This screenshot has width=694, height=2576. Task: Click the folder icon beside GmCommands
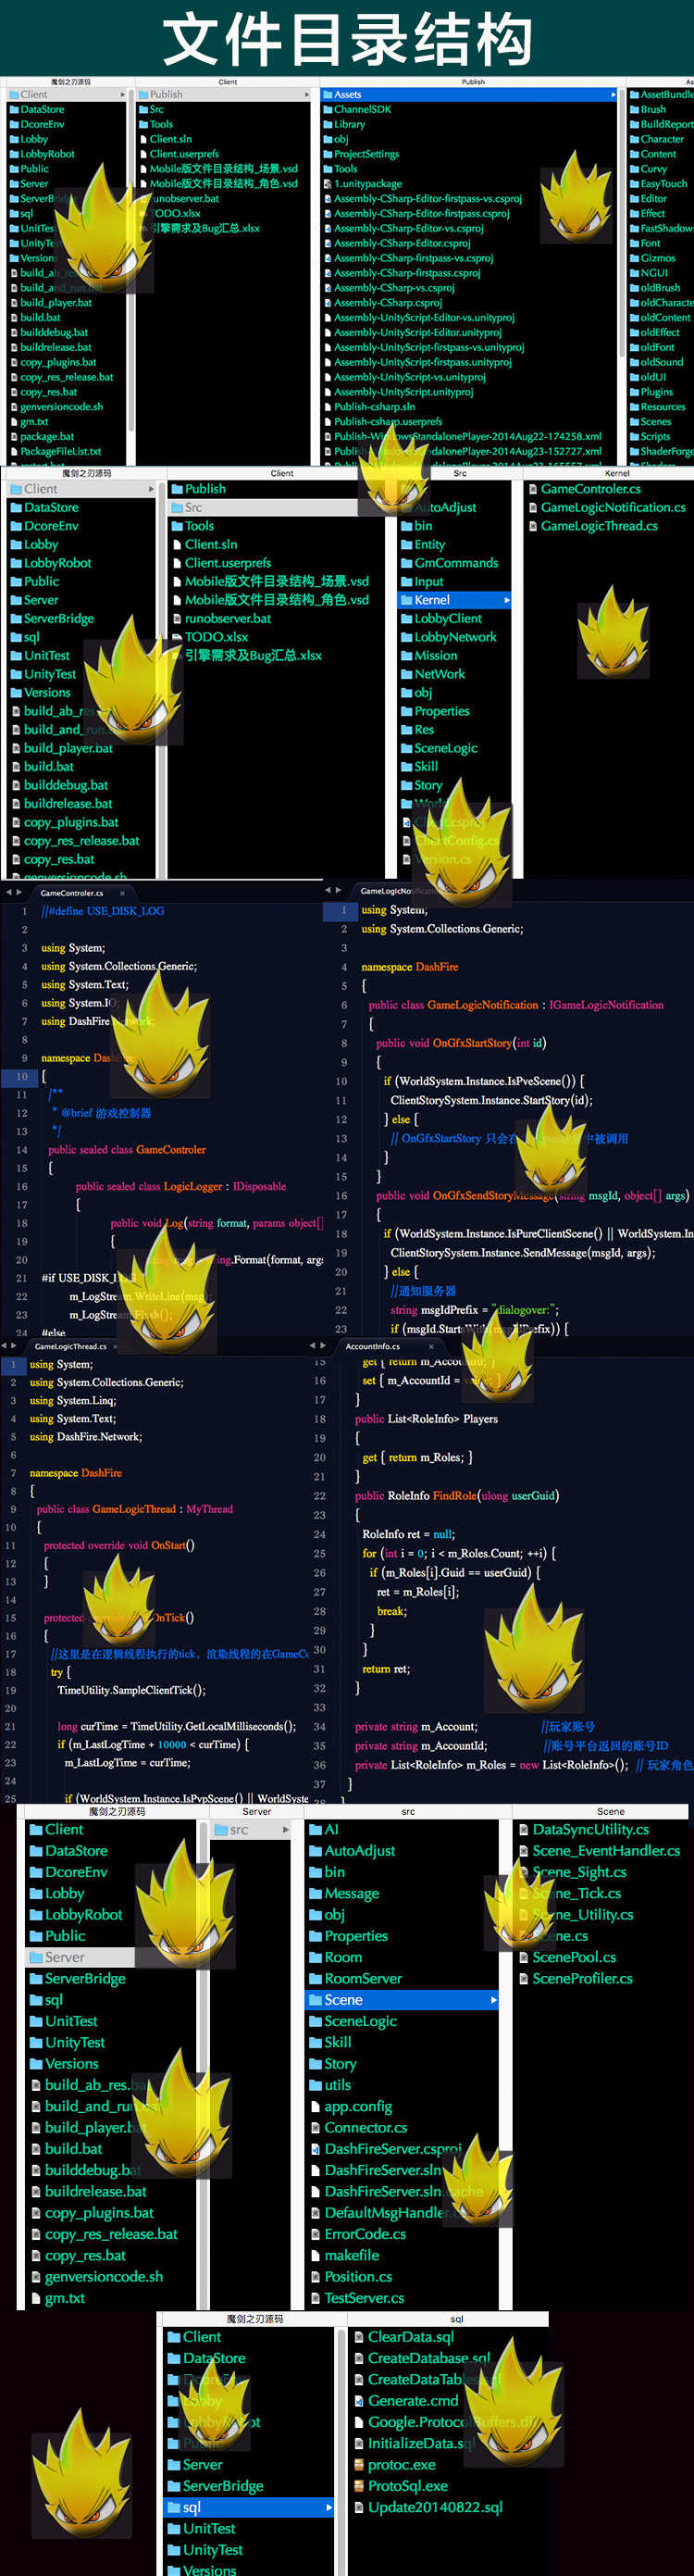pyautogui.click(x=407, y=563)
